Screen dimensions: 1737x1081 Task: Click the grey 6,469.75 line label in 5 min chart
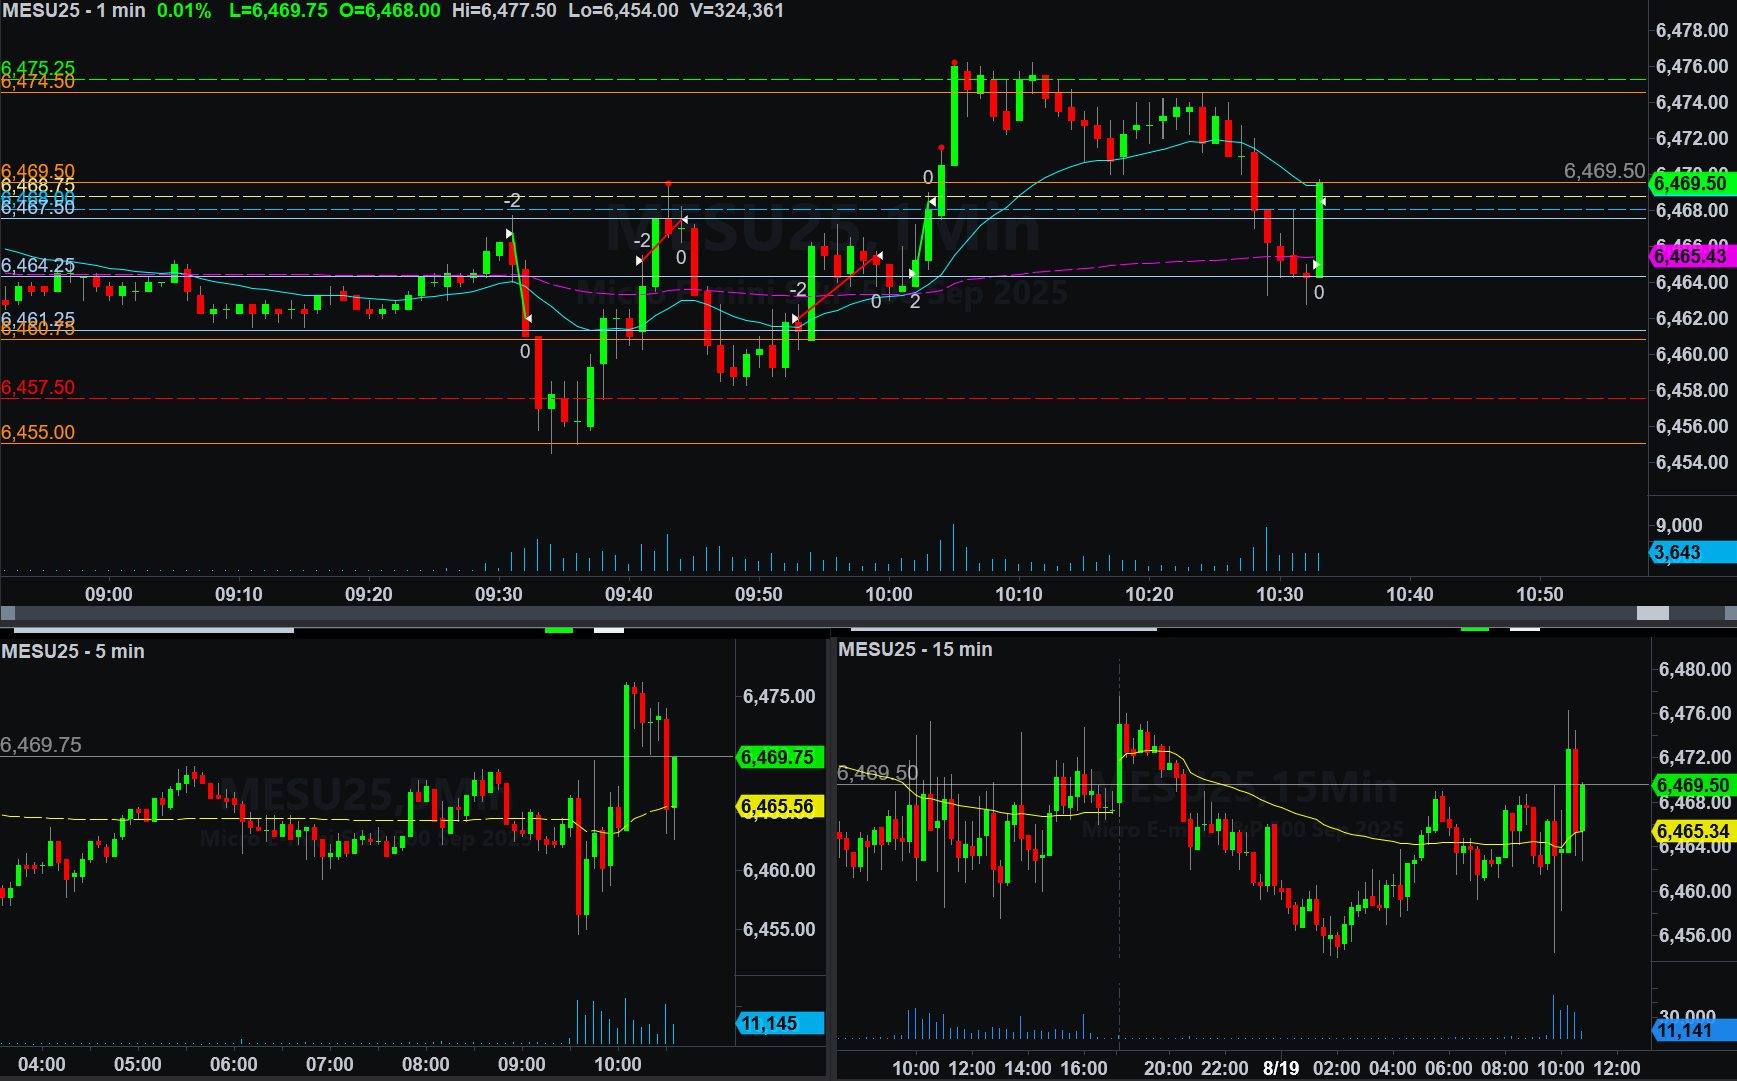pos(41,745)
